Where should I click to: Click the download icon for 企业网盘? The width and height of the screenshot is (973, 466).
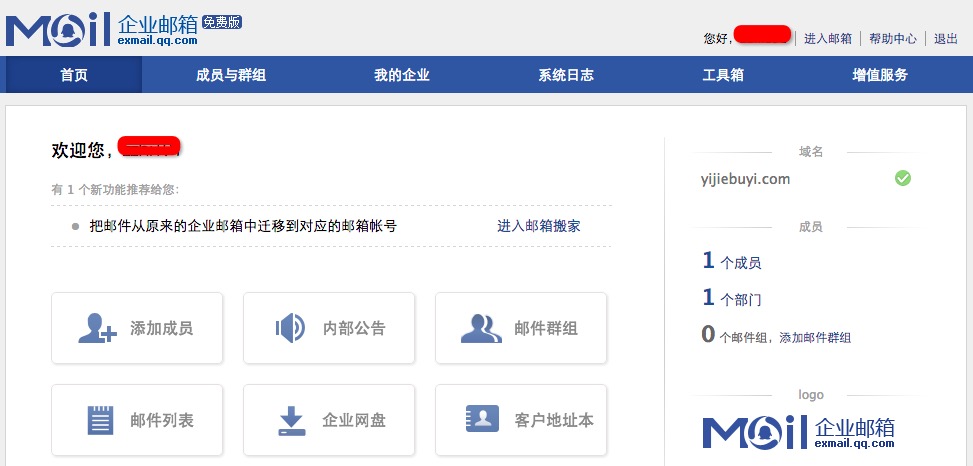291,421
